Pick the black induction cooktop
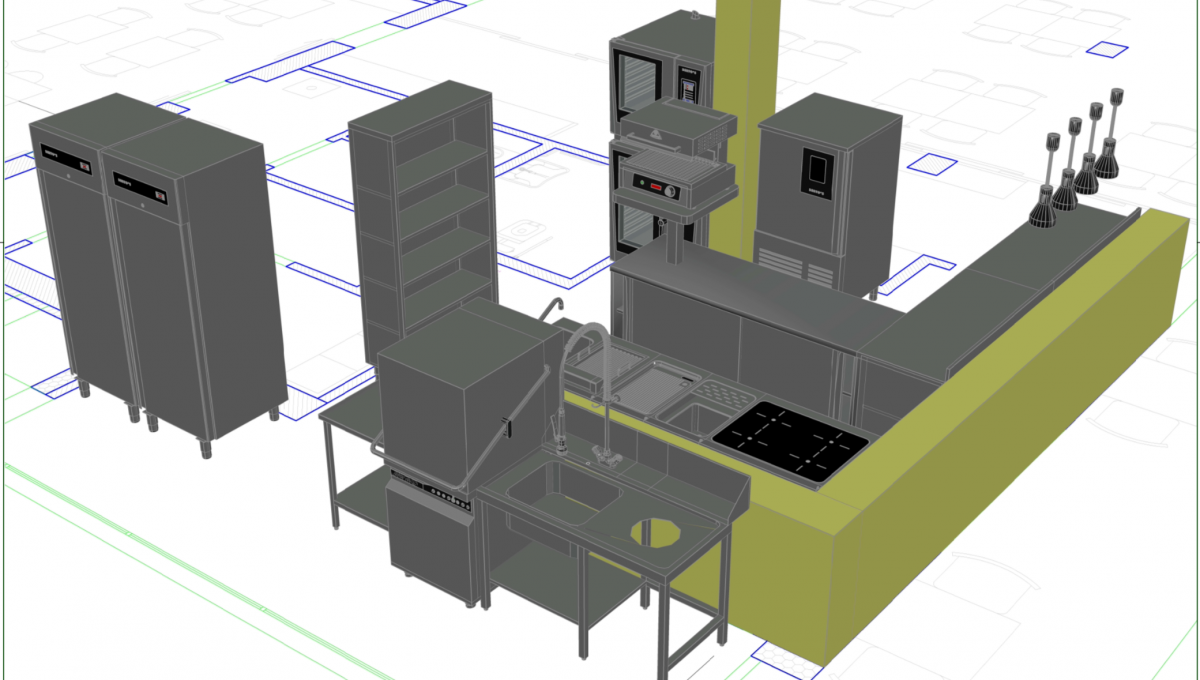This screenshot has height=680, width=1200. [x=790, y=440]
